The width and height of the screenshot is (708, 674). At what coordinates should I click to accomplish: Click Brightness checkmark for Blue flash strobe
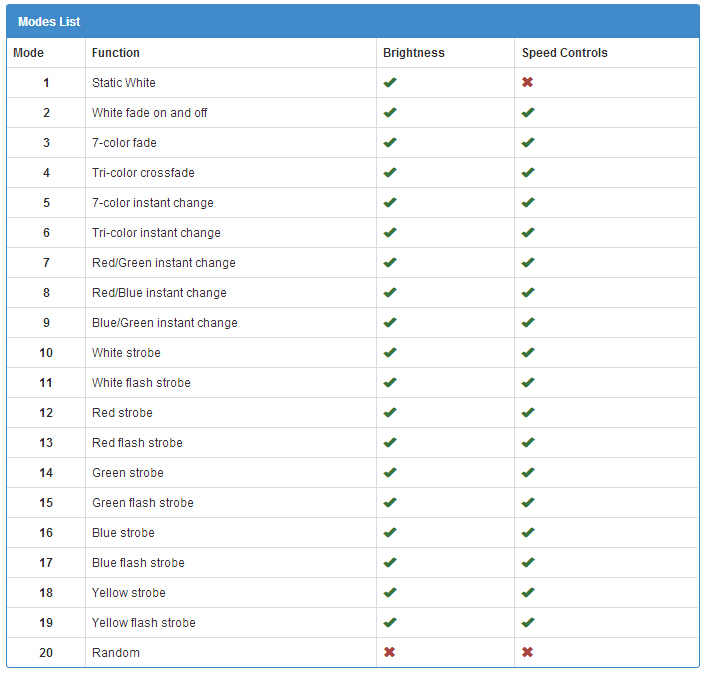390,562
